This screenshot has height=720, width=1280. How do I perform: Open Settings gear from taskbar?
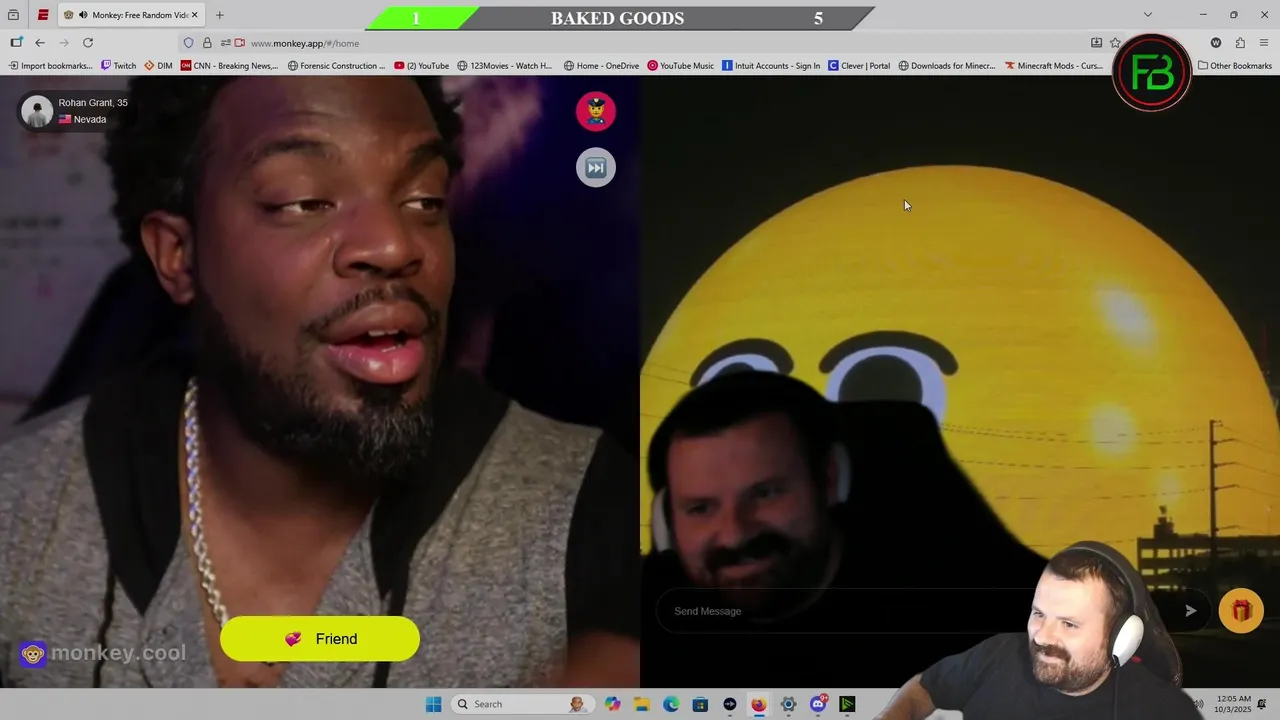tap(788, 704)
